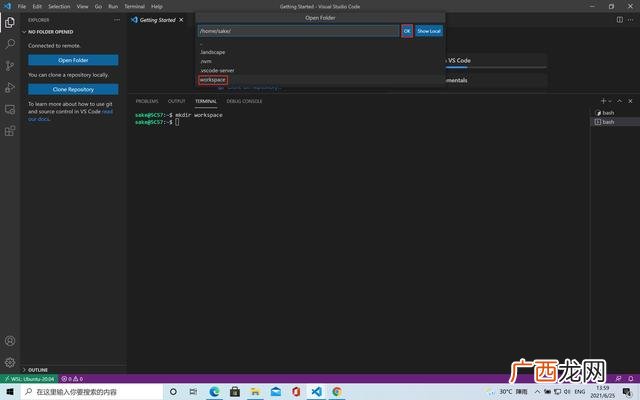Viewport: 640px width, 400px height.
Task: Open the Extensions view
Action: coord(10,131)
